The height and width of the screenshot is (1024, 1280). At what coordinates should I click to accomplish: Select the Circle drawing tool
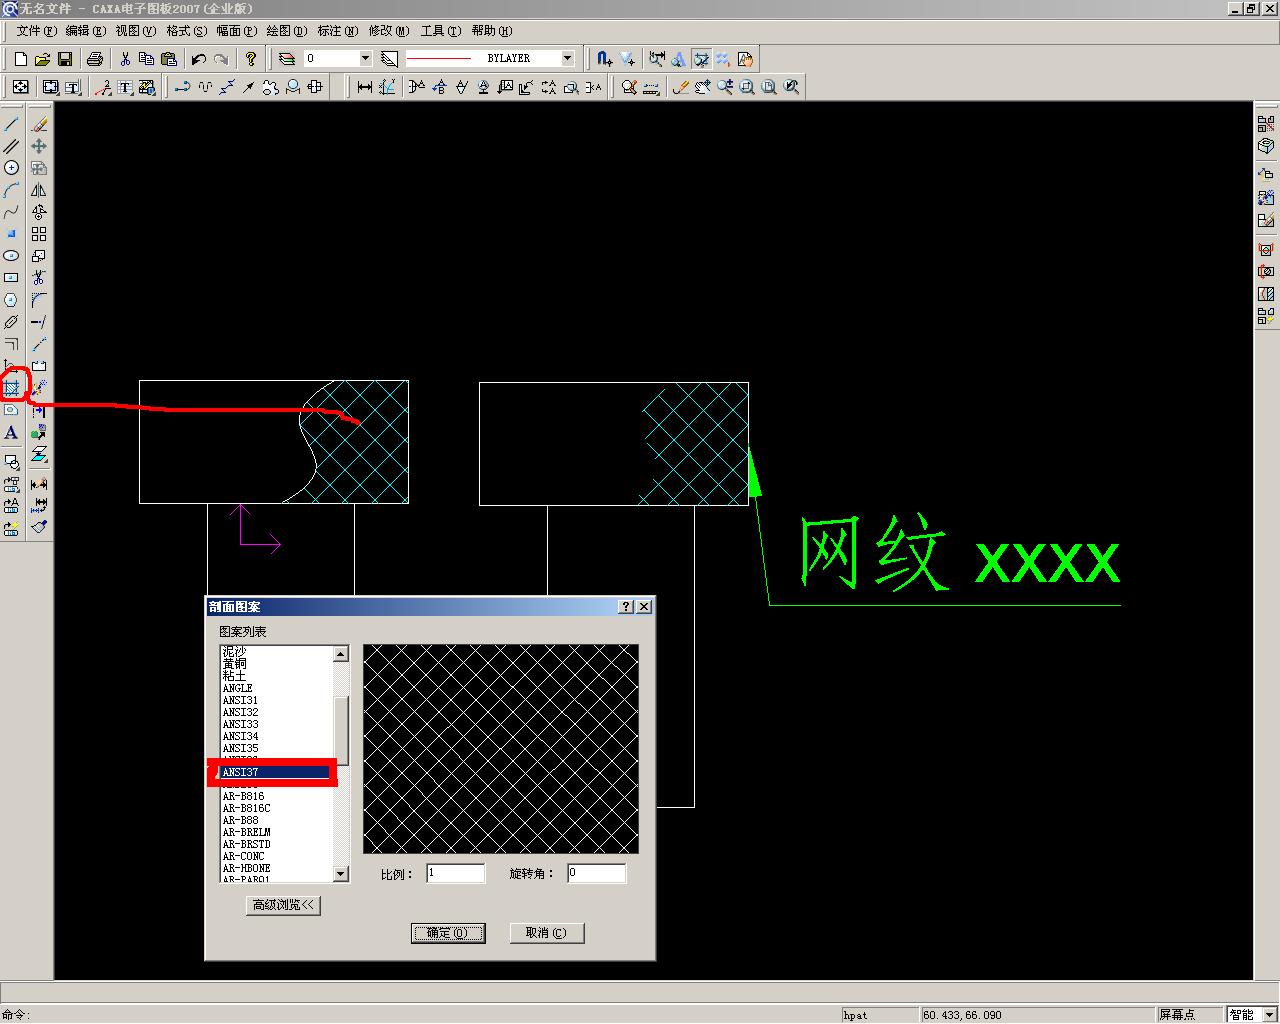[x=11, y=168]
